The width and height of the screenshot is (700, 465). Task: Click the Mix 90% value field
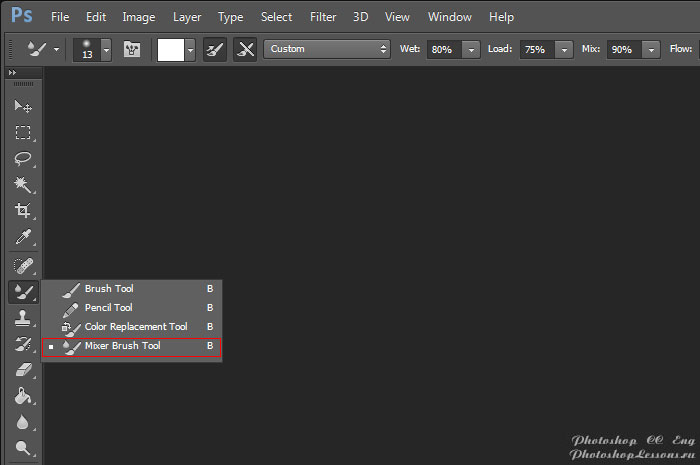point(624,50)
